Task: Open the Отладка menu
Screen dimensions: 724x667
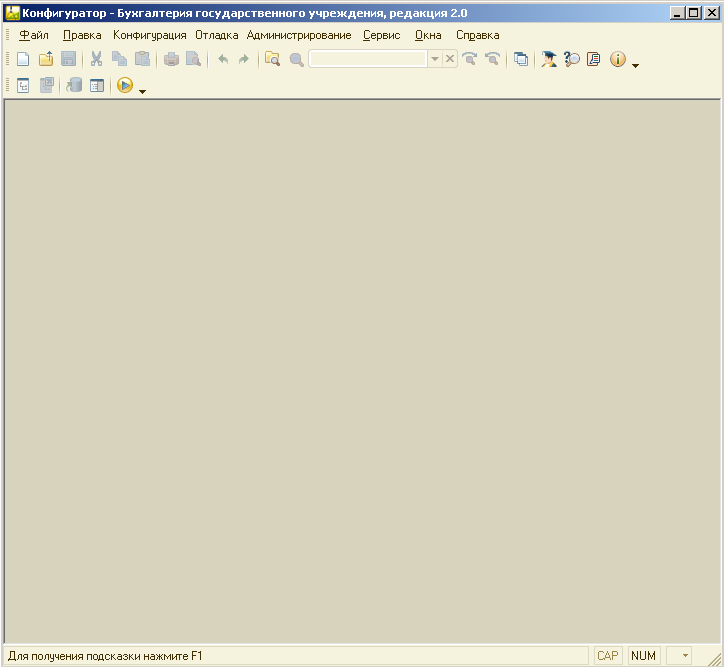Action: point(217,35)
